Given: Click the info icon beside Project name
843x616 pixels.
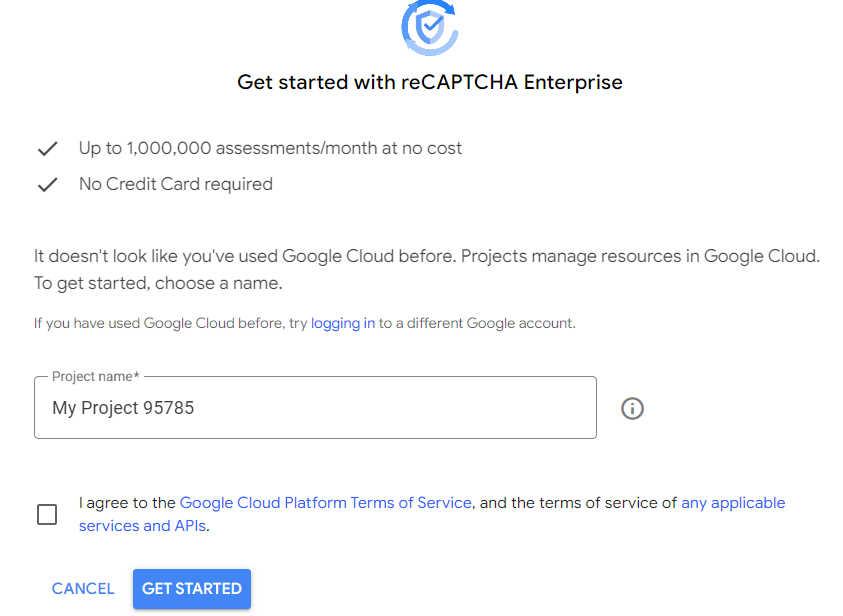Looking at the screenshot, I should 632,408.
